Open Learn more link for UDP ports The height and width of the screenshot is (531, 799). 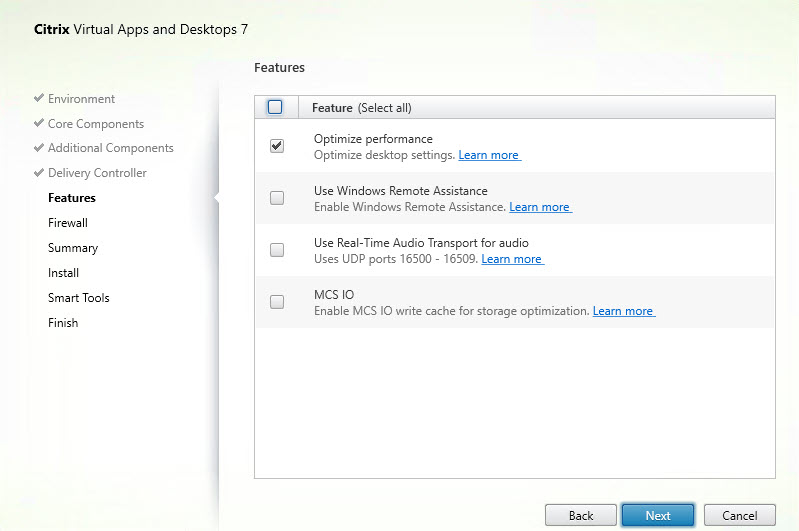511,259
